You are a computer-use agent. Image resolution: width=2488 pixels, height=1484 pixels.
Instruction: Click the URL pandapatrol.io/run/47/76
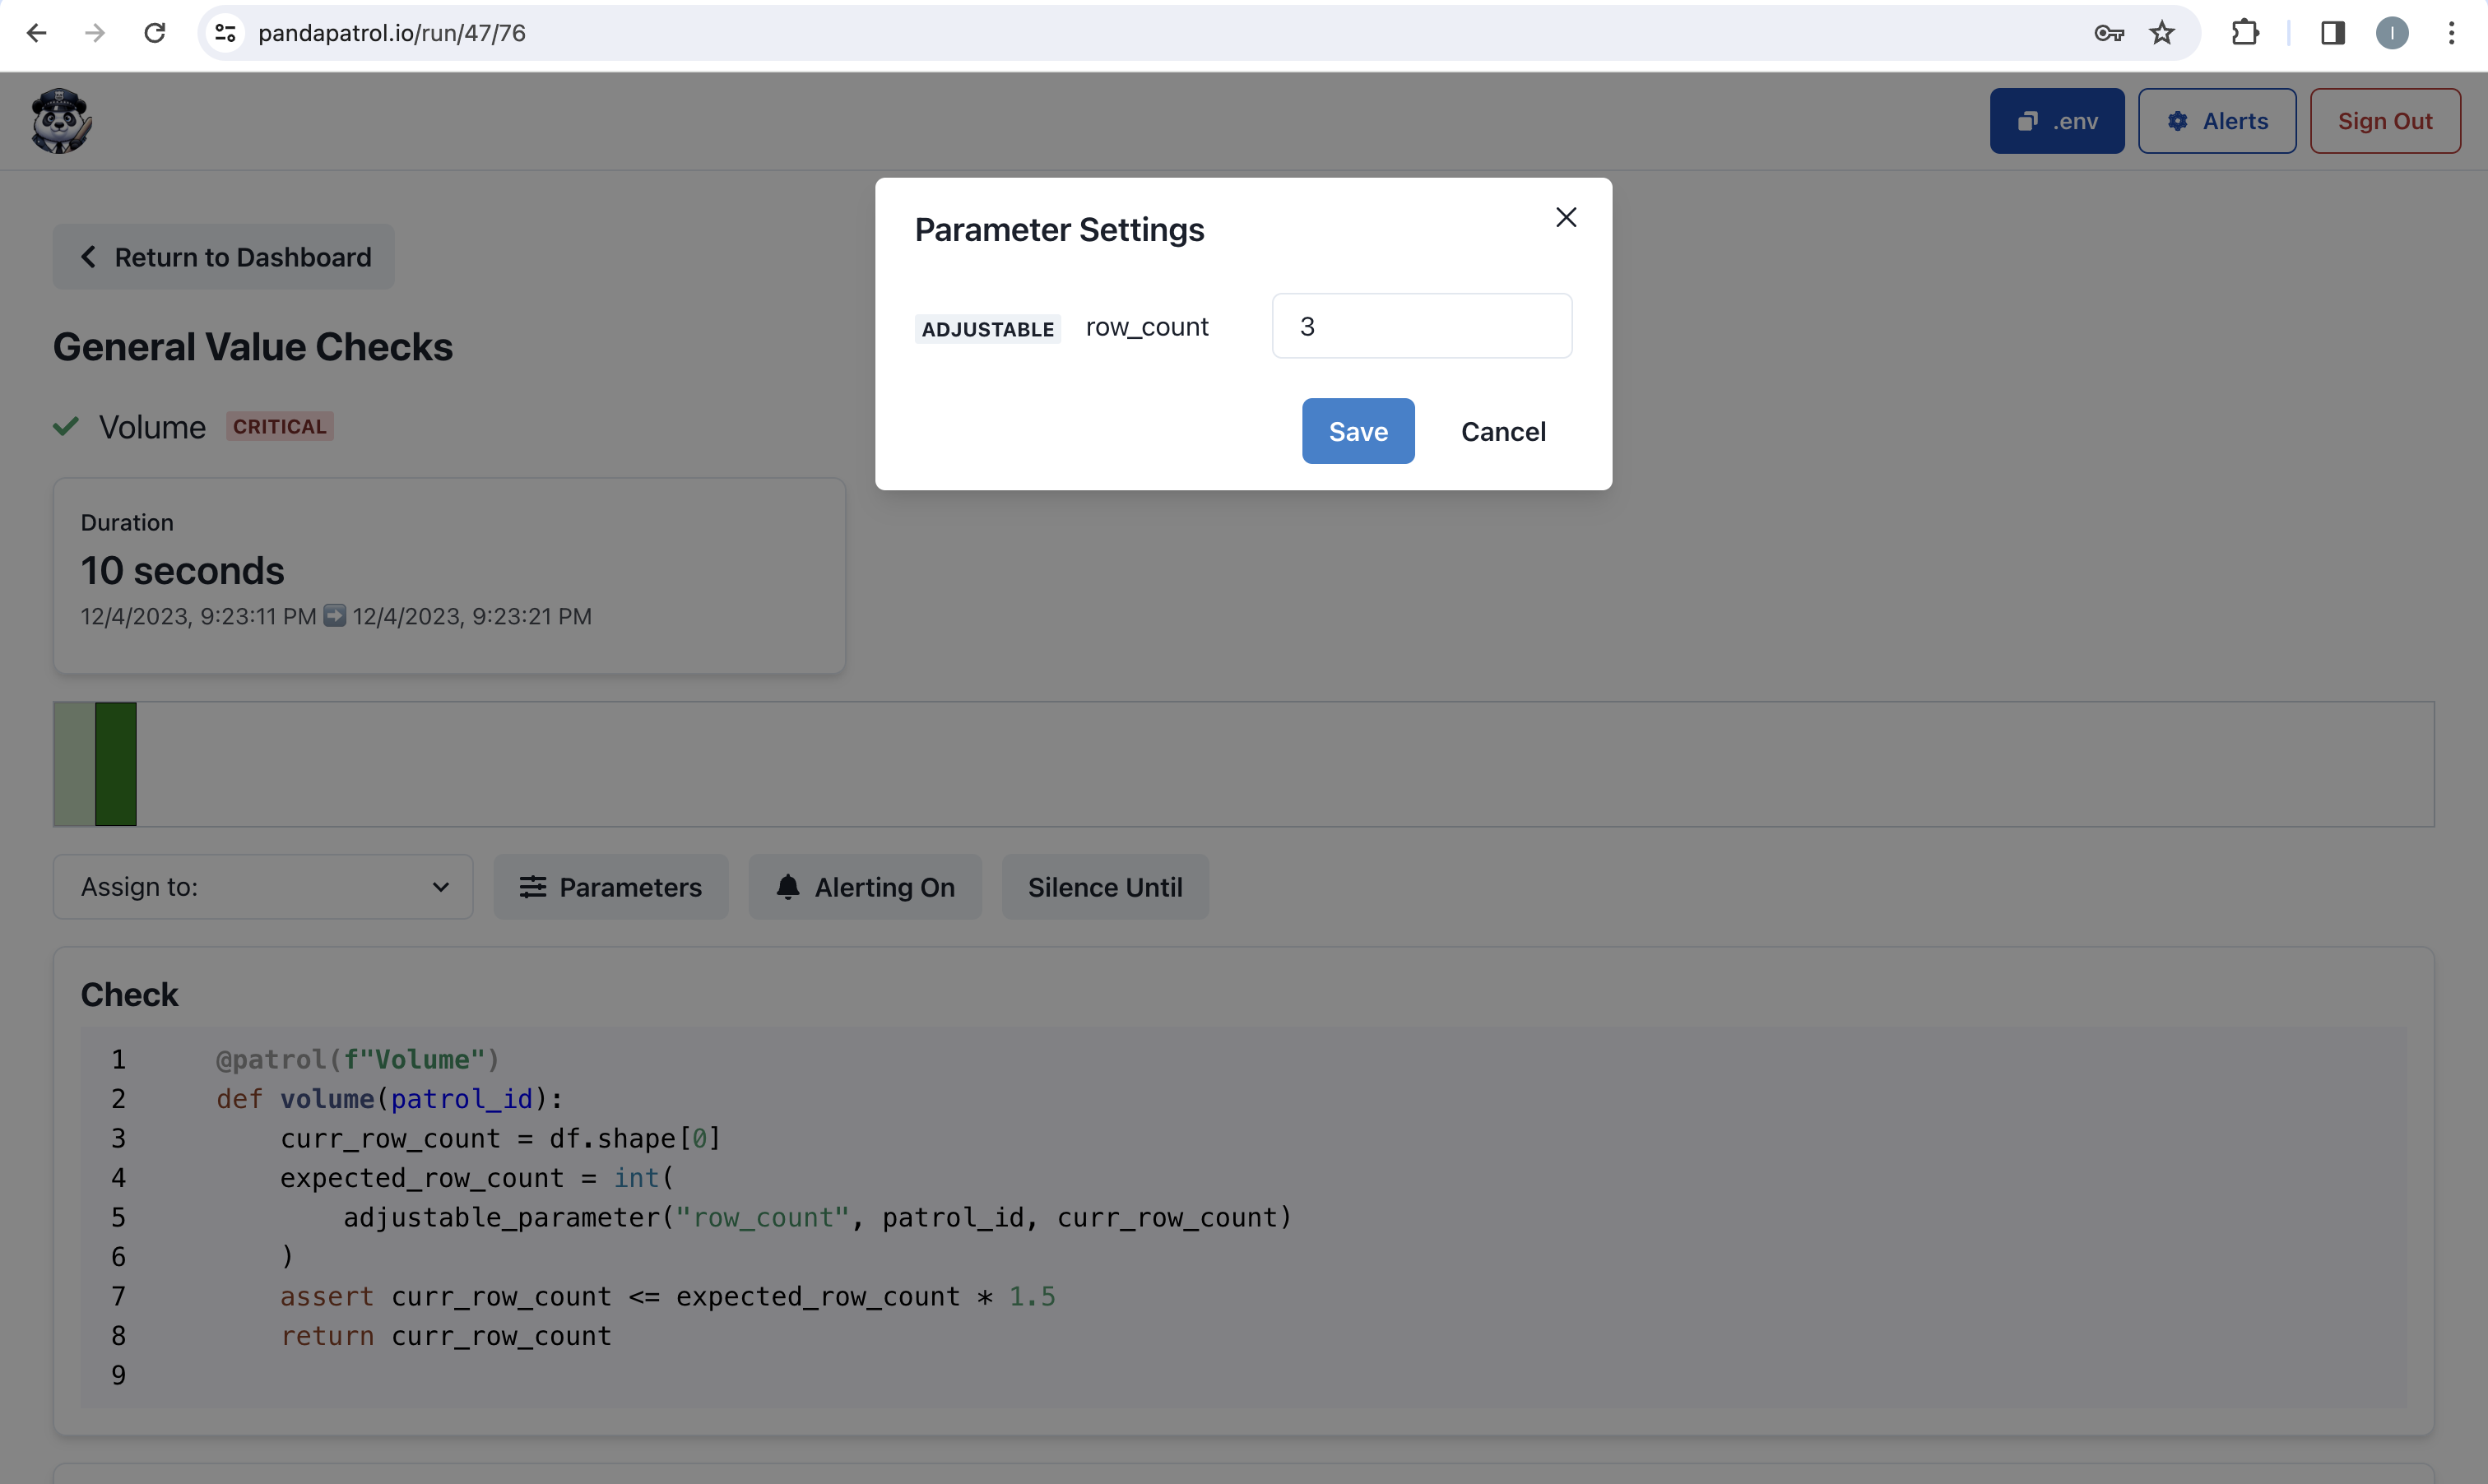392,33
